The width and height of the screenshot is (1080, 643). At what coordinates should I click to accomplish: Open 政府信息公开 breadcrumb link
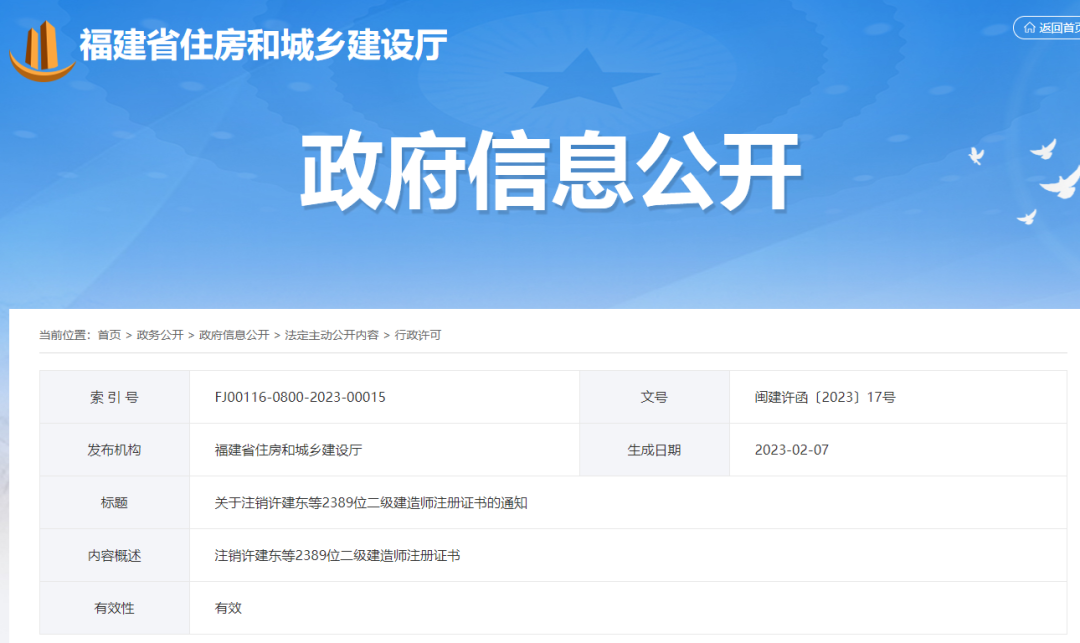pyautogui.click(x=234, y=335)
